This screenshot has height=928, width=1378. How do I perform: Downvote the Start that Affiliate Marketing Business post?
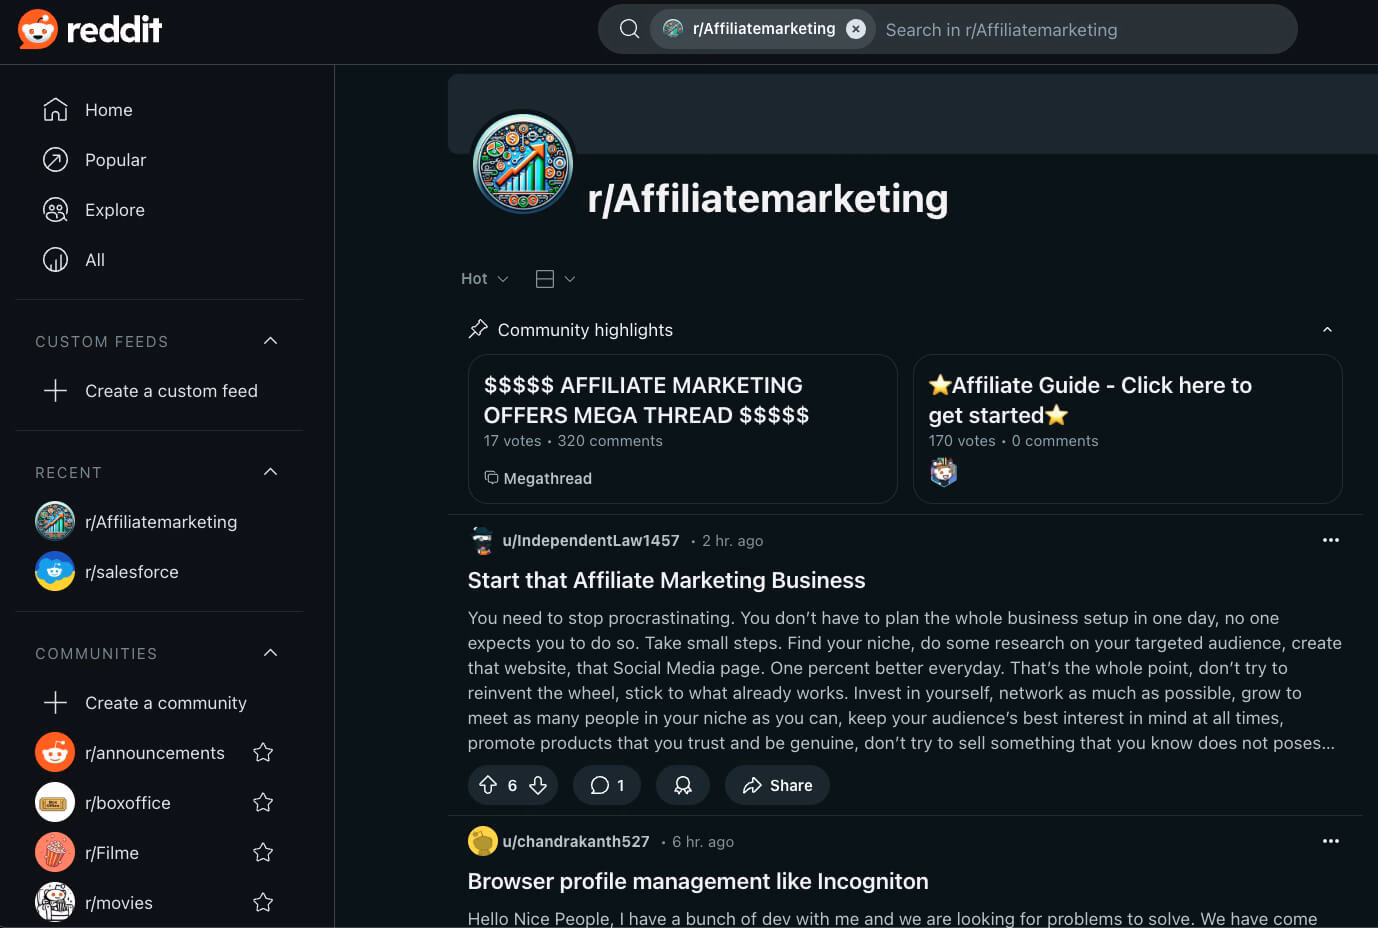(538, 785)
